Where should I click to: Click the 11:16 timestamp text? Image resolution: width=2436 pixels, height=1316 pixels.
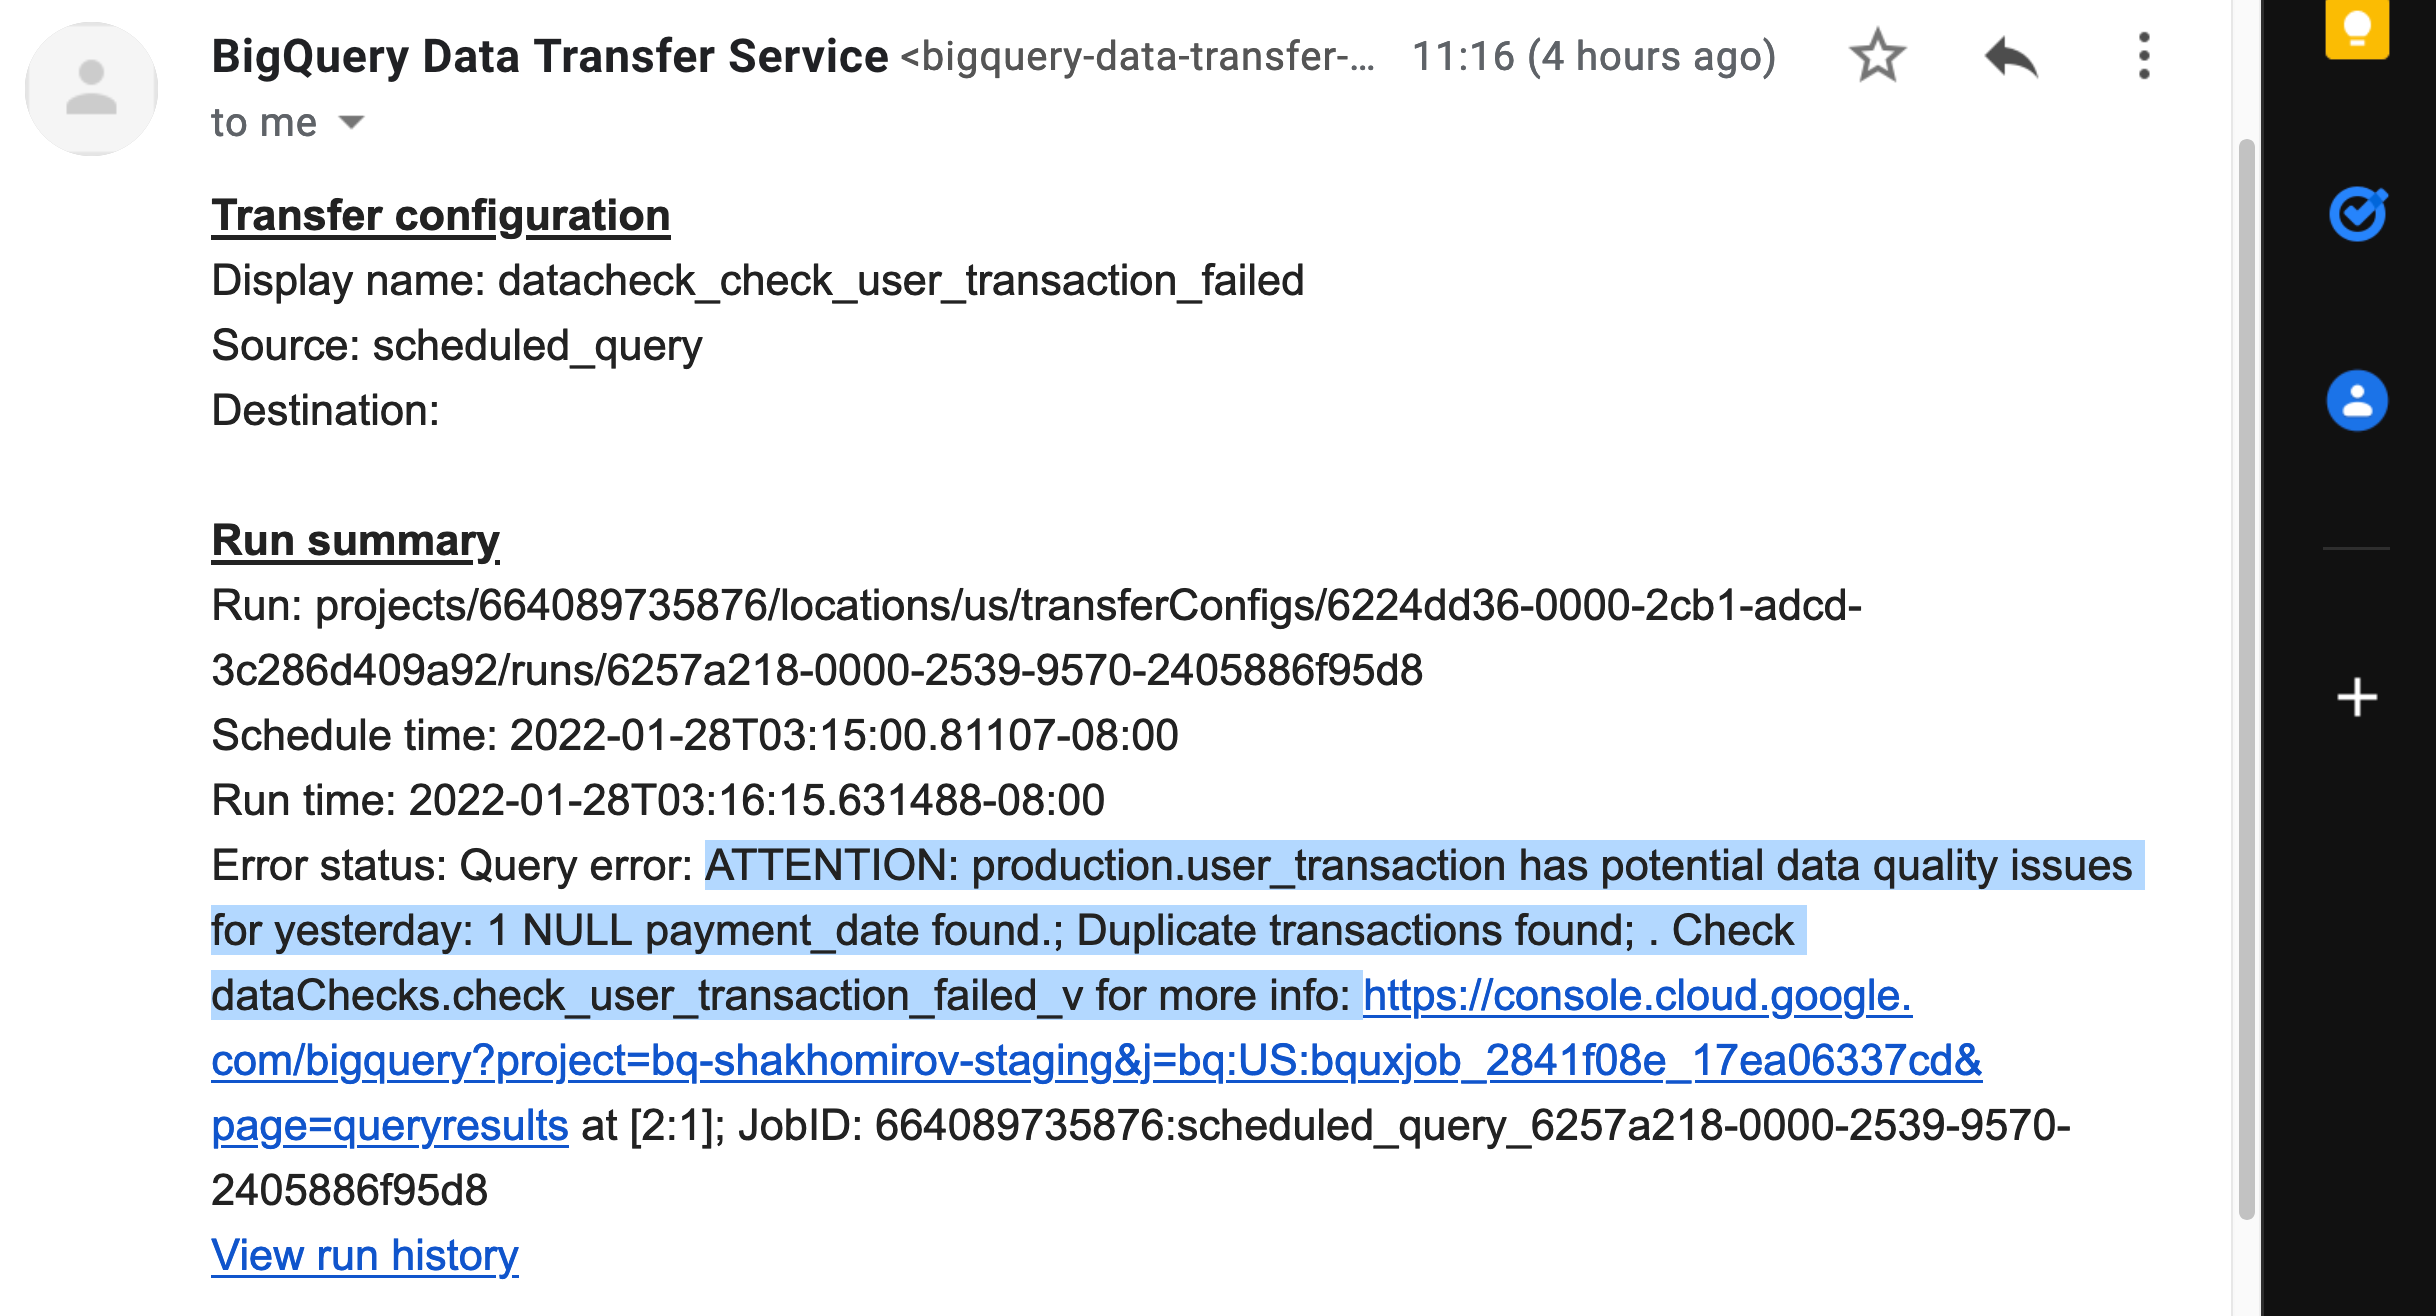1593,56
